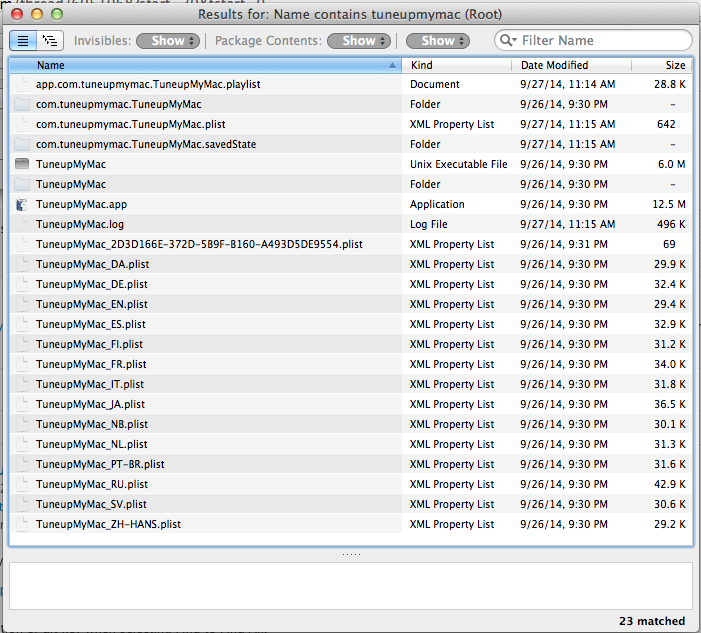The height and width of the screenshot is (633, 701).
Task: Select TuneupMyMac_ZH-HANS.plist file name
Action: click(x=109, y=524)
